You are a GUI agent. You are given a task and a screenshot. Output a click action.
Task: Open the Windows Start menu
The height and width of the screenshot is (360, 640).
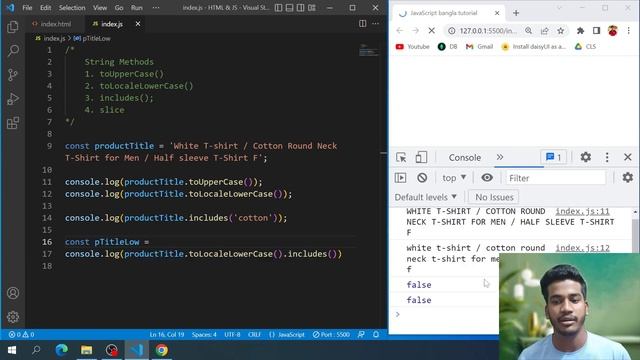[12, 350]
